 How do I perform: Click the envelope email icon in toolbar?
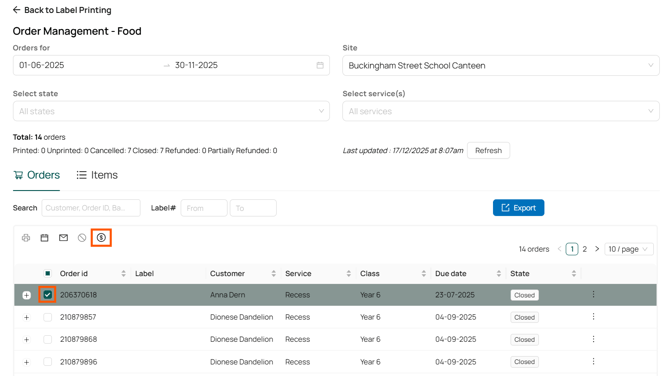(x=63, y=238)
